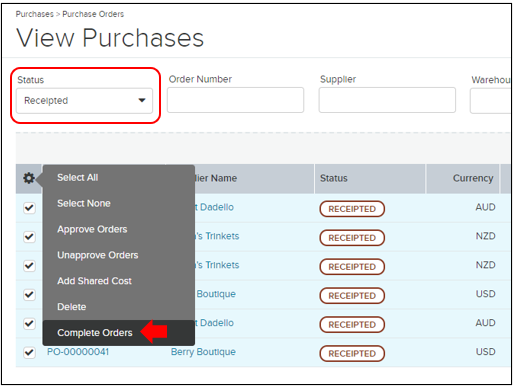Click AUD currency in the first row

click(x=485, y=207)
